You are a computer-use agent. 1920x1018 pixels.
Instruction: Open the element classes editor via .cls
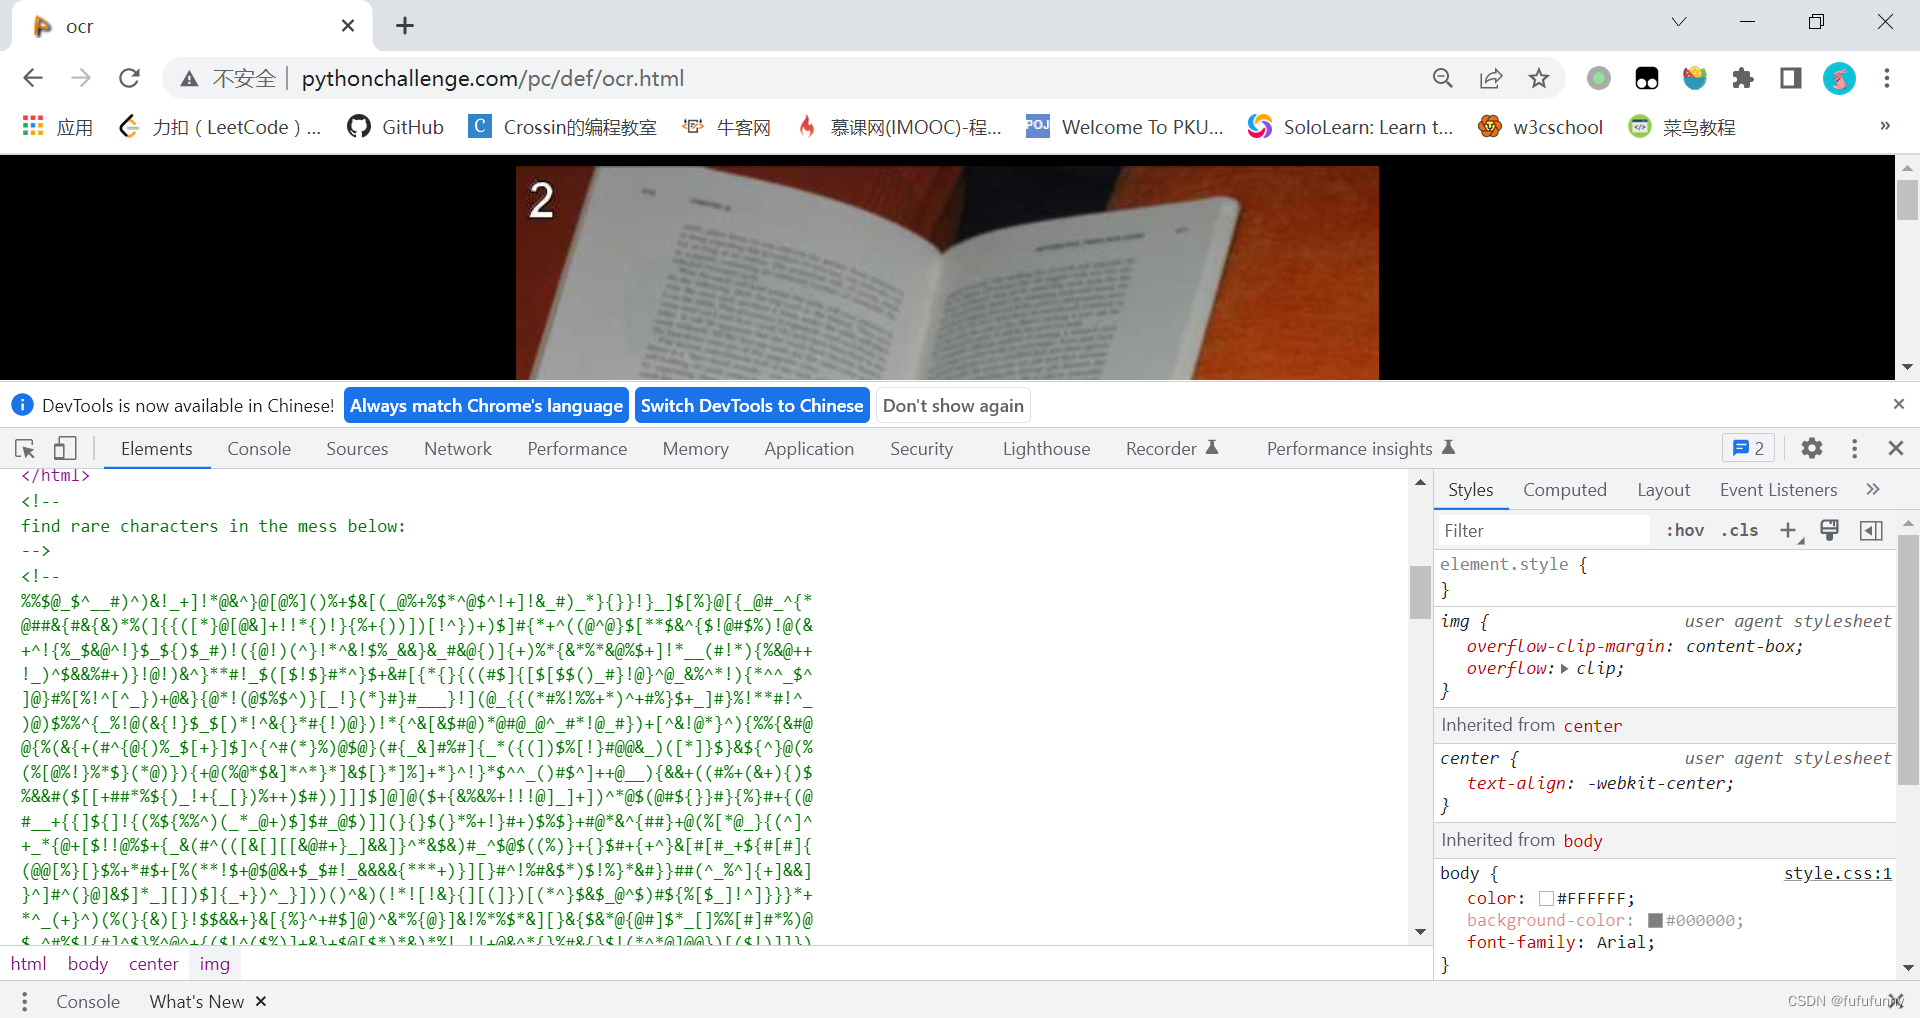coord(1739,531)
